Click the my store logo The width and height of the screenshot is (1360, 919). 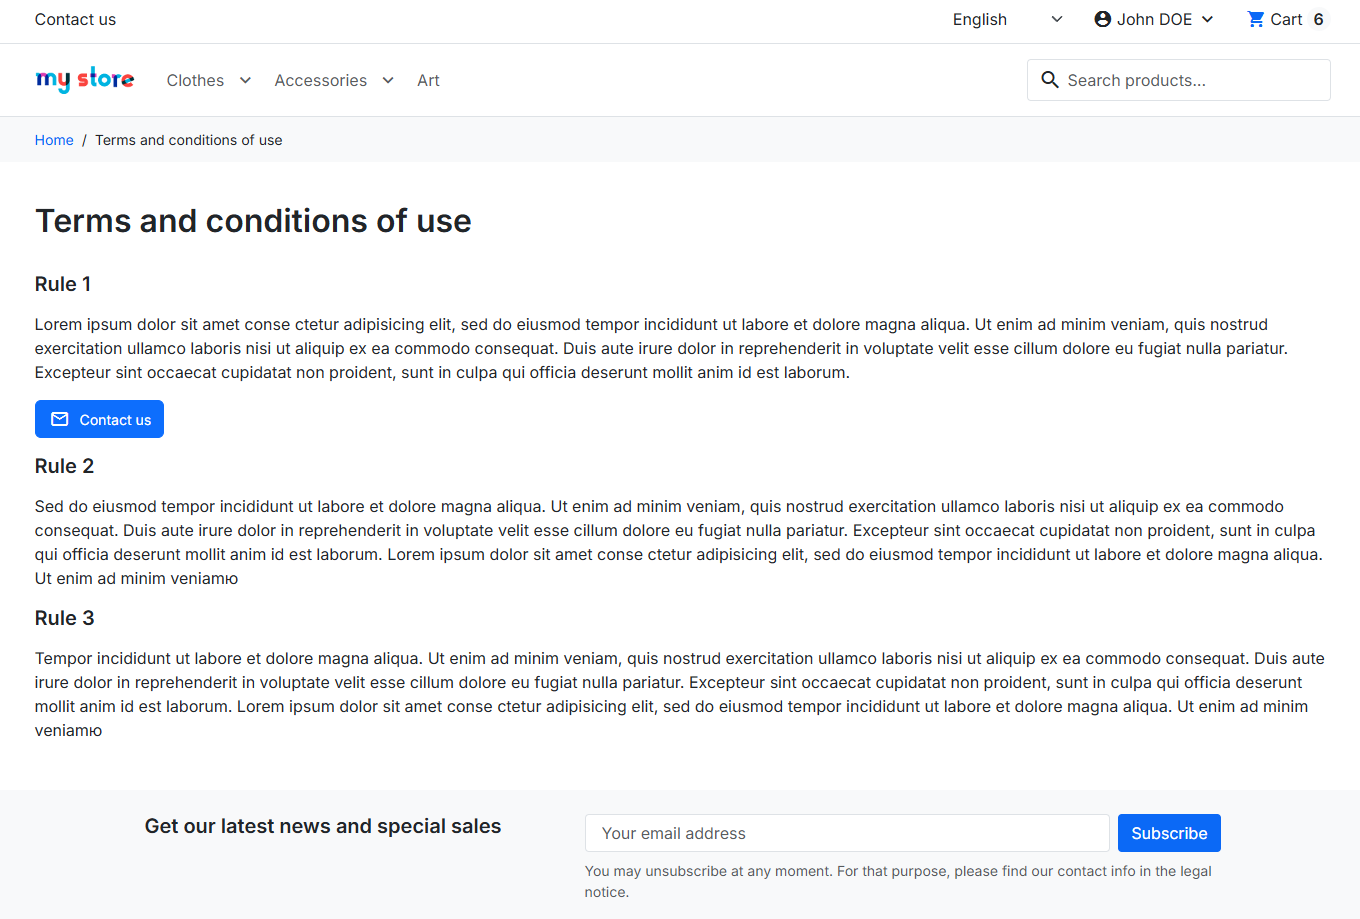[85, 79]
